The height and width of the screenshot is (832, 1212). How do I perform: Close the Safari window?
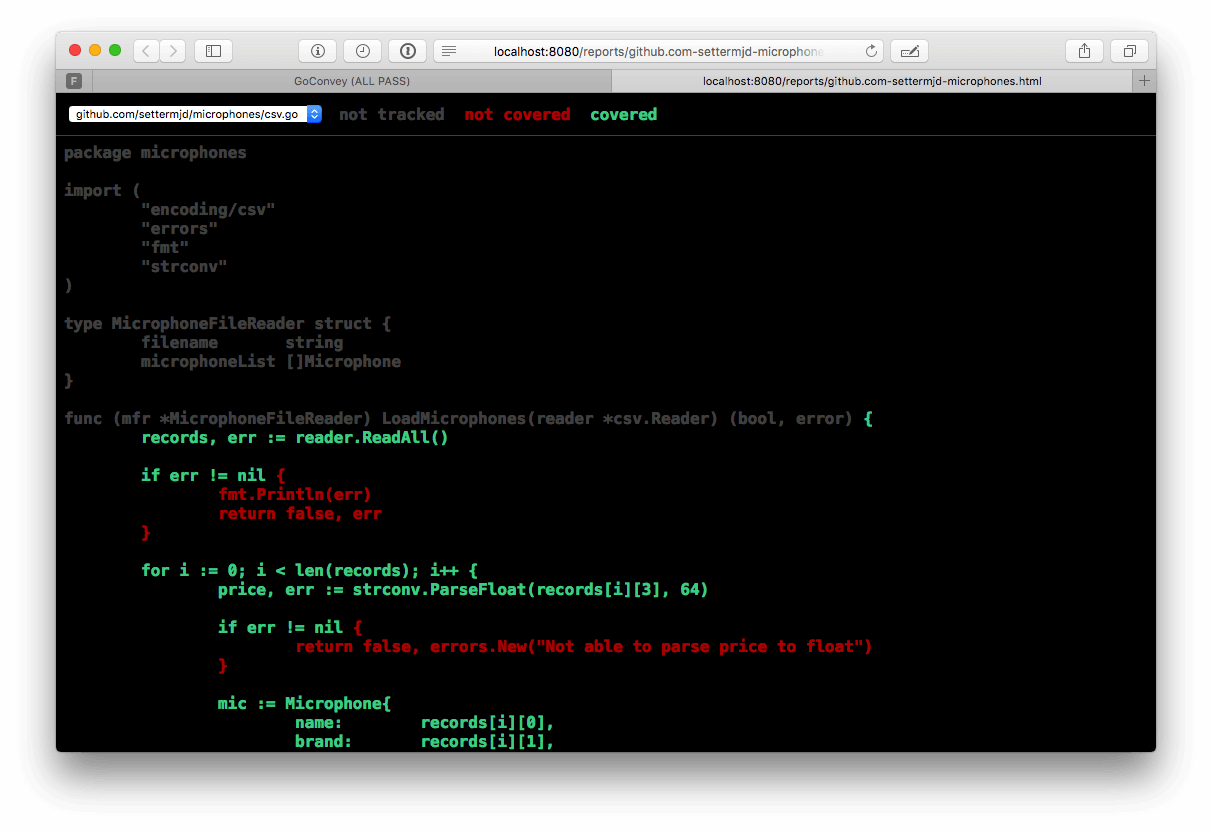(x=75, y=51)
